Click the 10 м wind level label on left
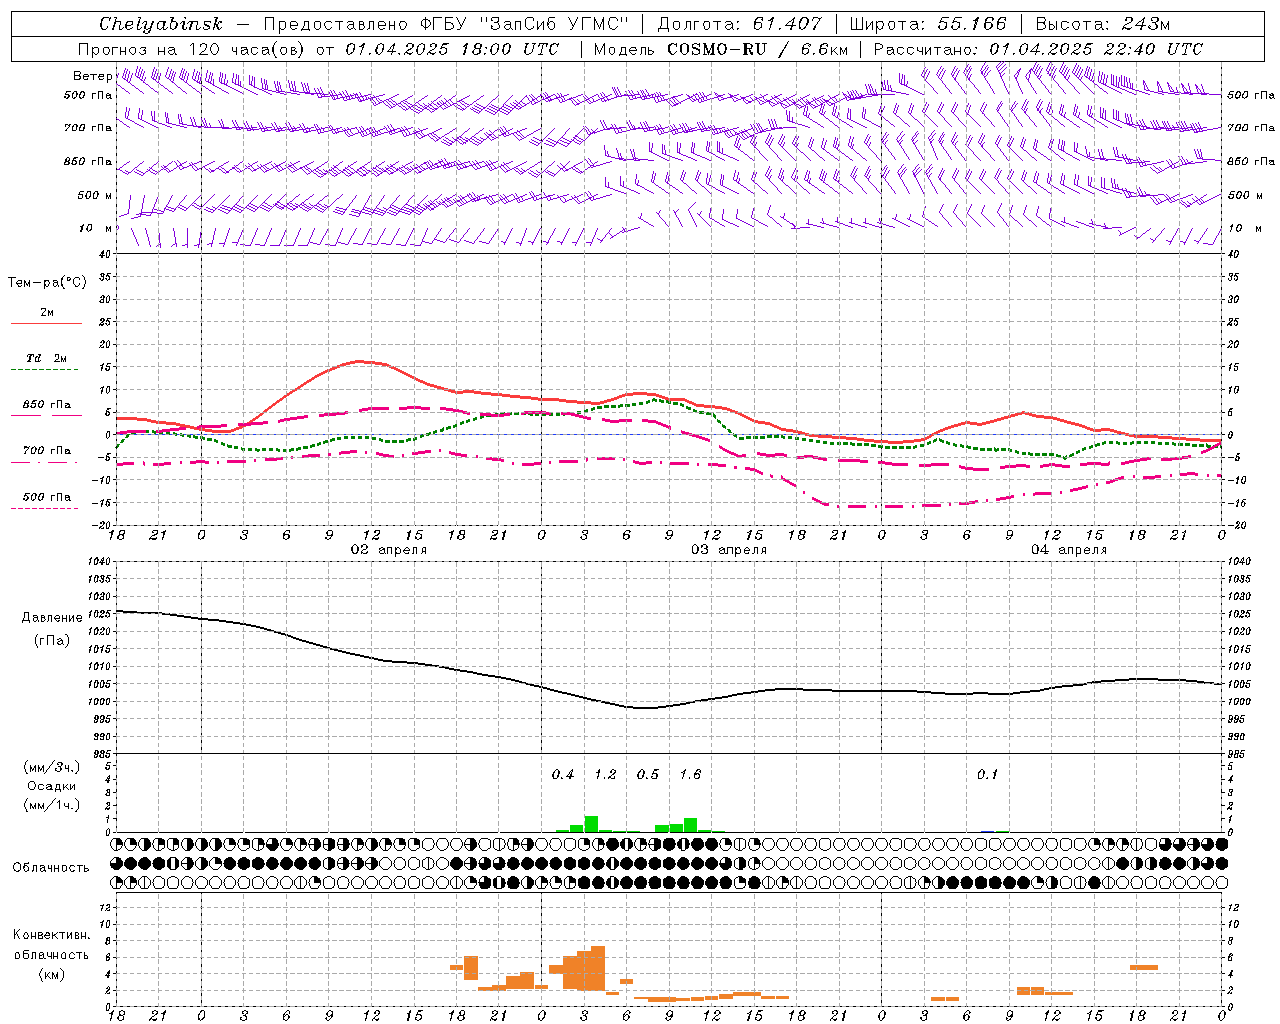This screenshot has height=1024, width=1280. 96,228
